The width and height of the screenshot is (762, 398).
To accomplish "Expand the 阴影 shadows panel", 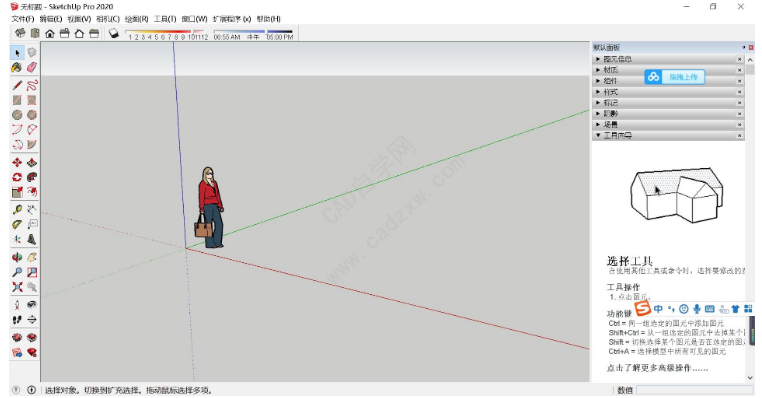I will tap(668, 113).
